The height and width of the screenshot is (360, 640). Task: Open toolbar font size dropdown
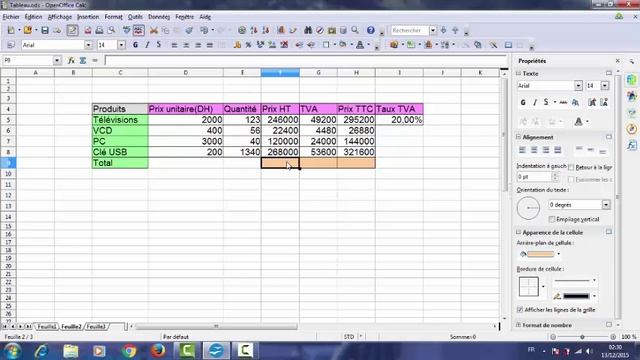click(x=121, y=45)
